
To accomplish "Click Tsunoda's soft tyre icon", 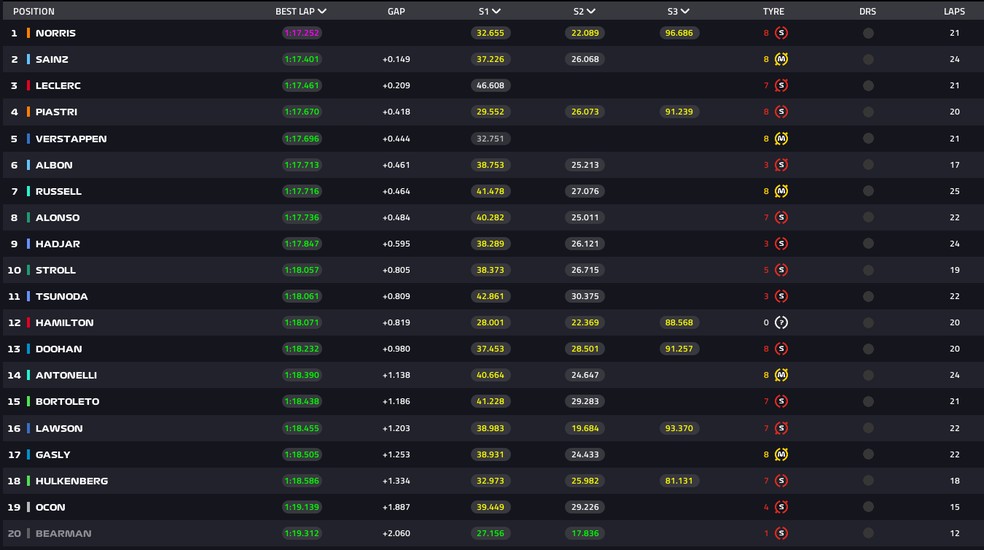I will tap(781, 296).
